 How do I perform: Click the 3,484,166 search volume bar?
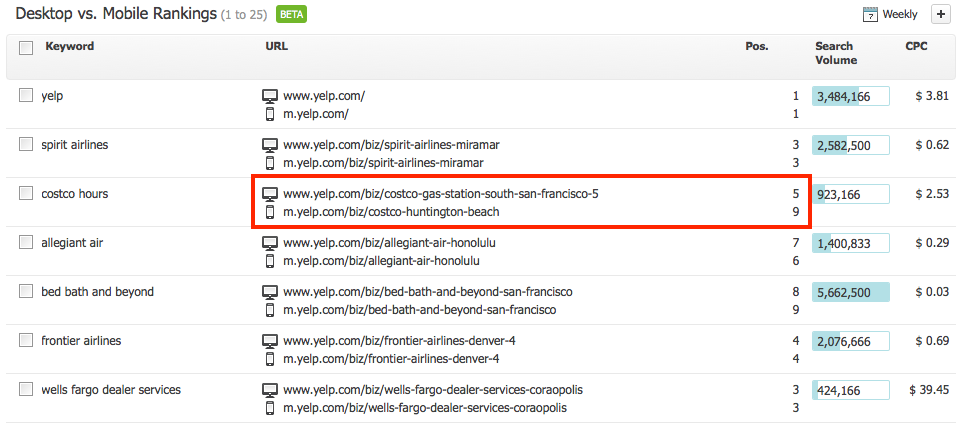[x=850, y=96]
